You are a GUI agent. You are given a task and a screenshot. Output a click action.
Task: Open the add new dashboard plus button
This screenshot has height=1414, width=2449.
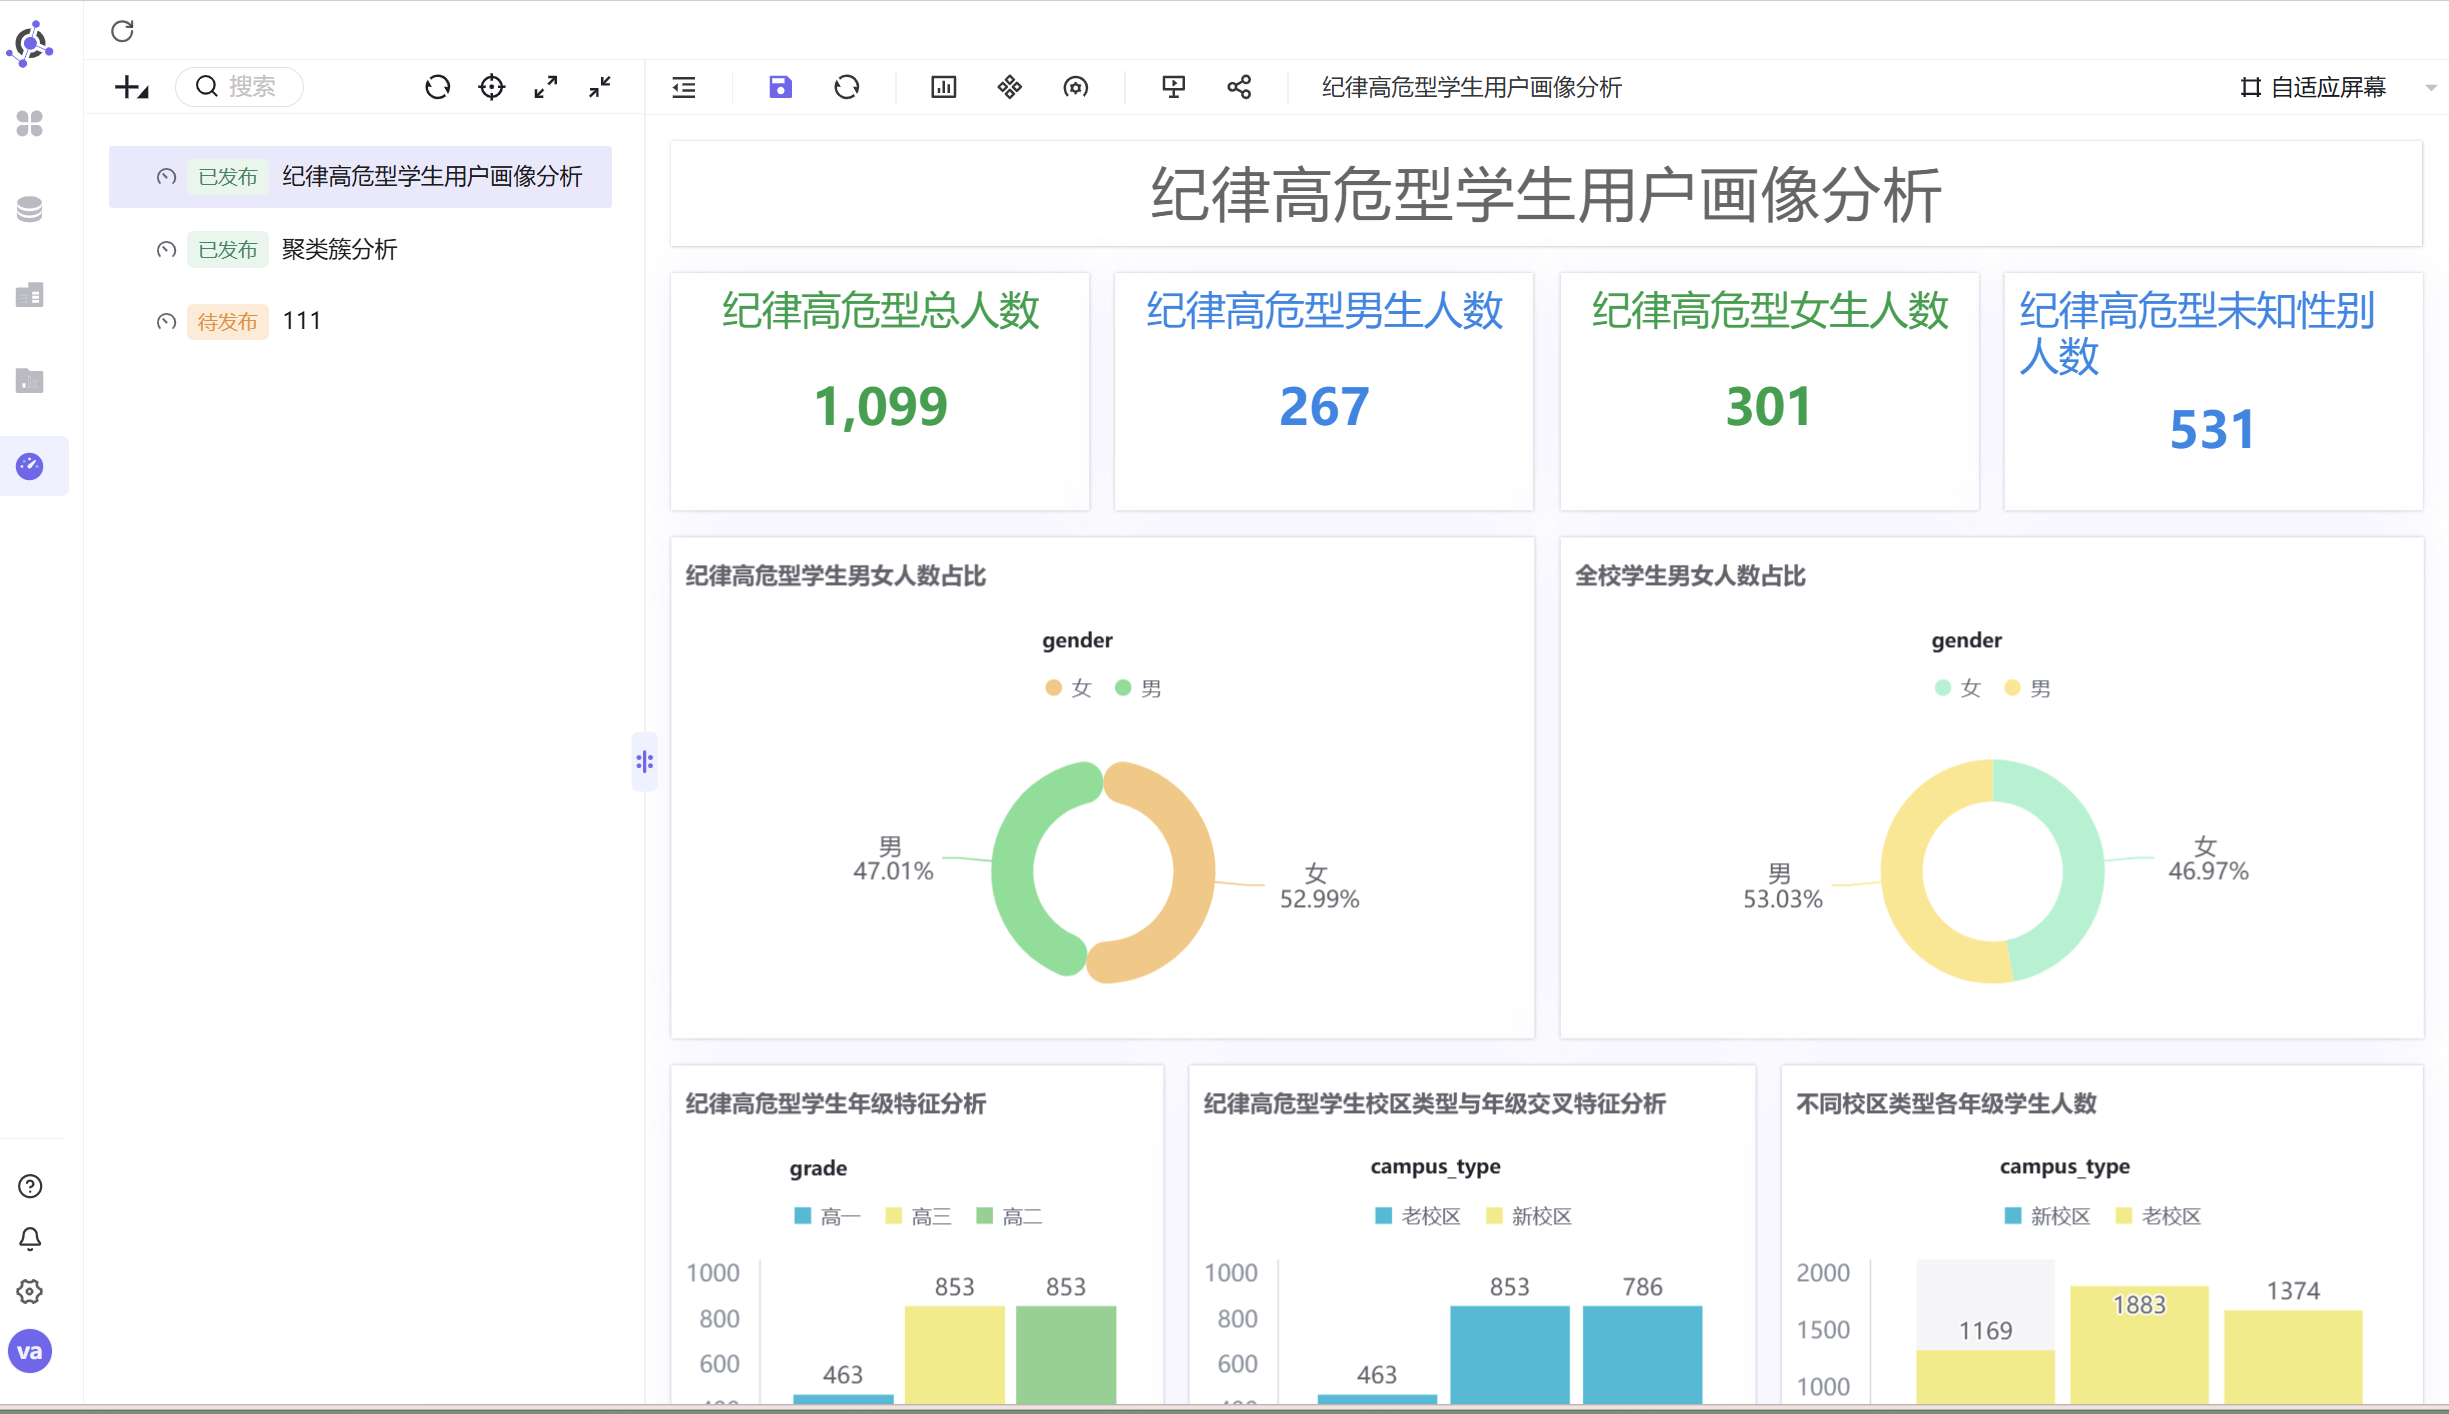[131, 87]
